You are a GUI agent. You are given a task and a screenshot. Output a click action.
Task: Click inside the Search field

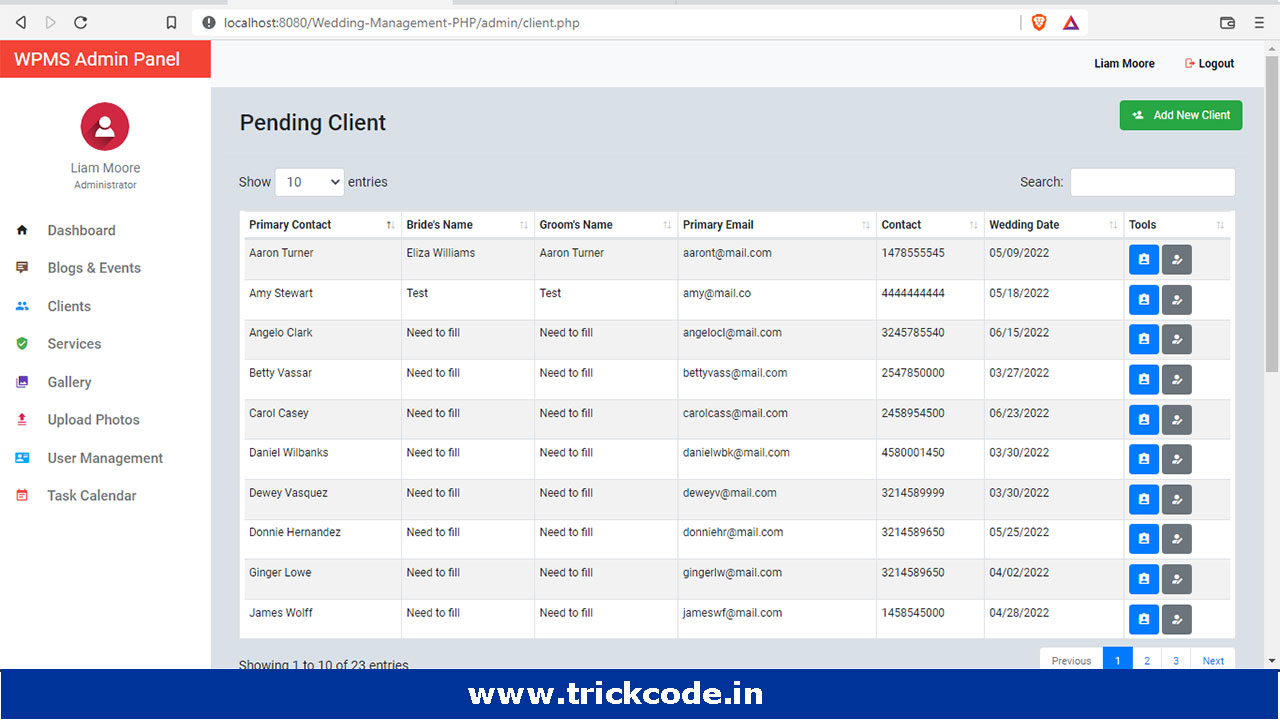[1152, 182]
